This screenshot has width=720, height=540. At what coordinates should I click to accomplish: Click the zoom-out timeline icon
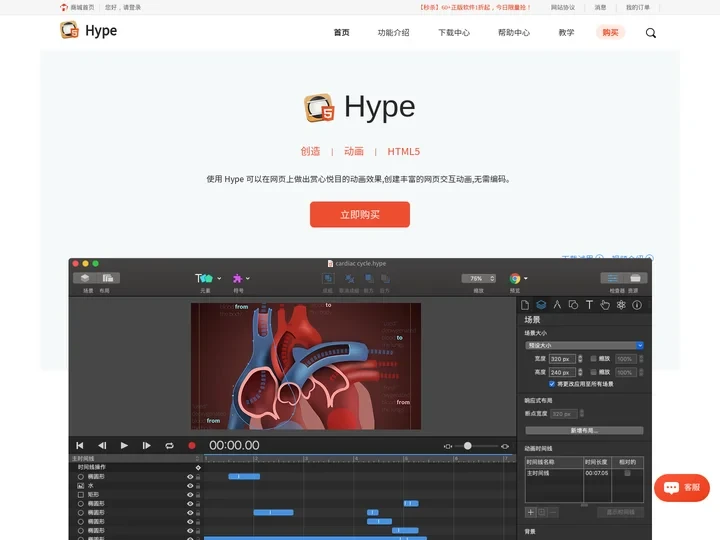(x=448, y=446)
